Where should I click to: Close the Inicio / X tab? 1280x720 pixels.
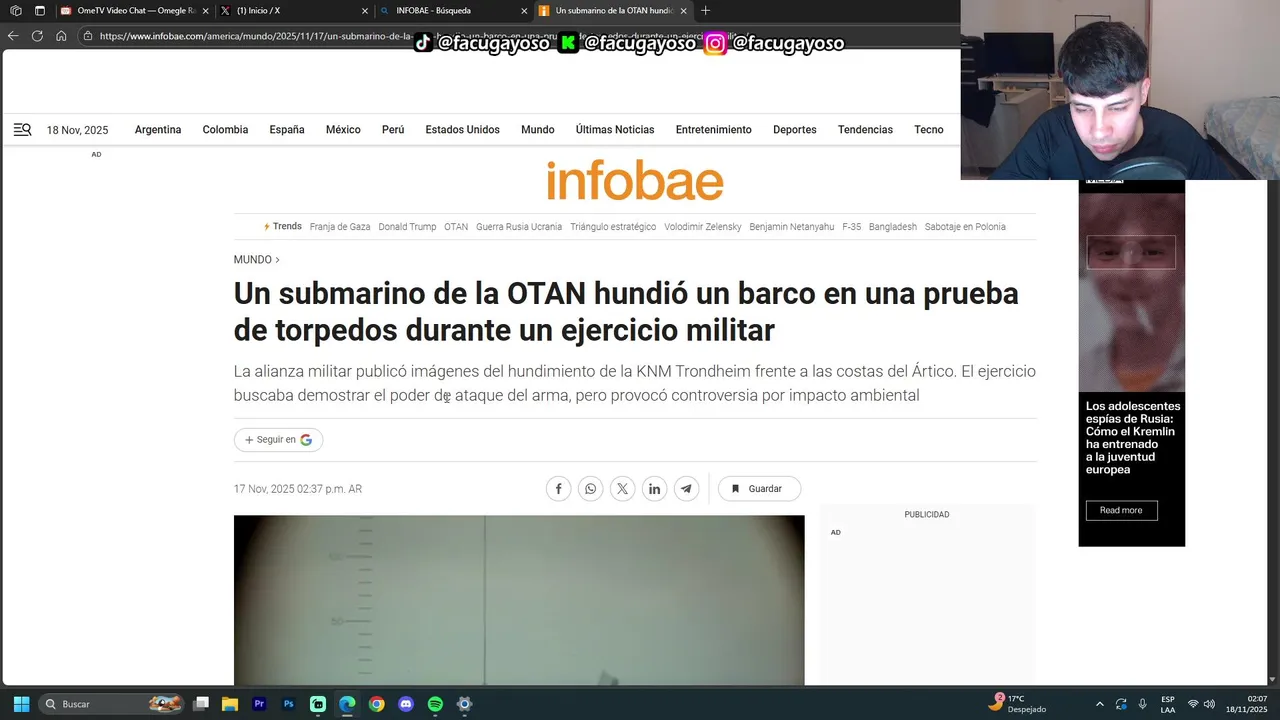click(363, 11)
